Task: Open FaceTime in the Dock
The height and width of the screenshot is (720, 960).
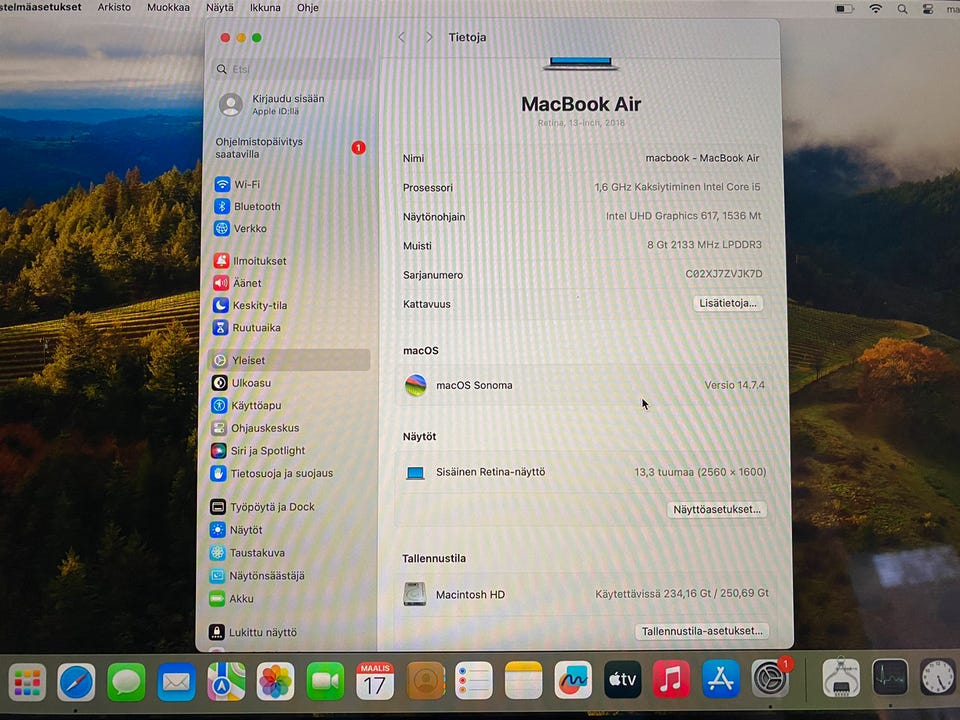Action: (x=325, y=681)
